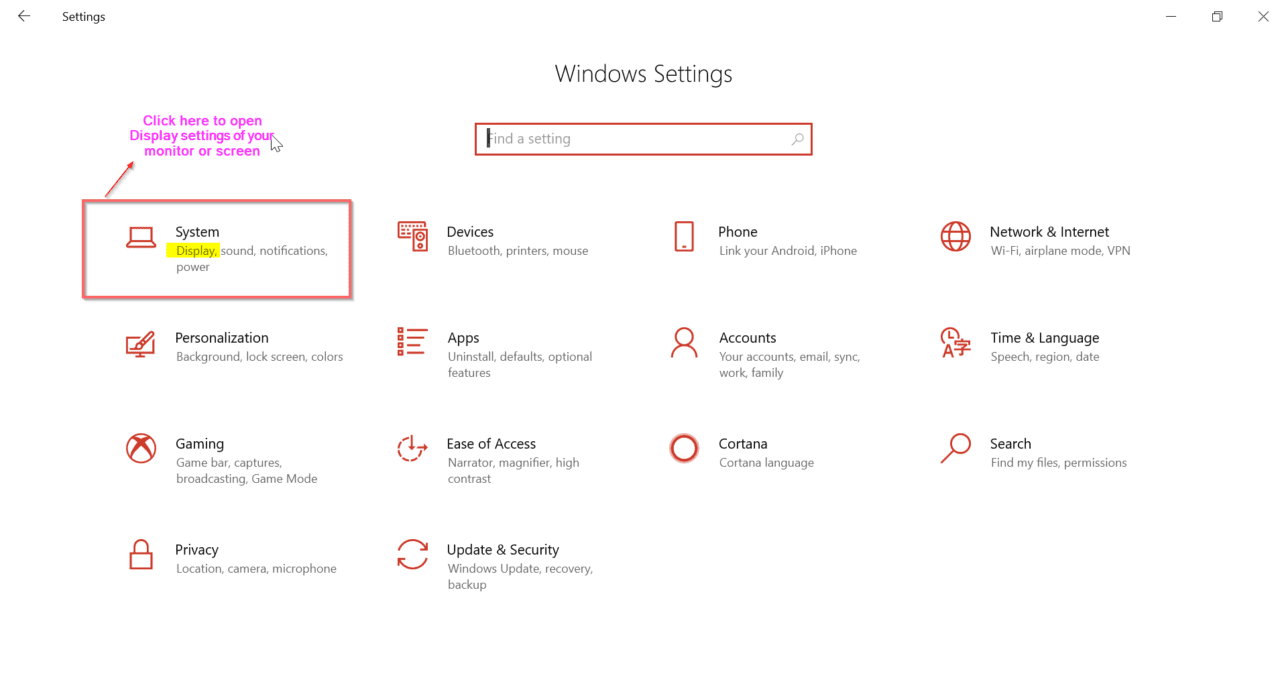Open Cortana via the Cortana circle icon
Image resolution: width=1280 pixels, height=684 pixels.
pos(684,450)
